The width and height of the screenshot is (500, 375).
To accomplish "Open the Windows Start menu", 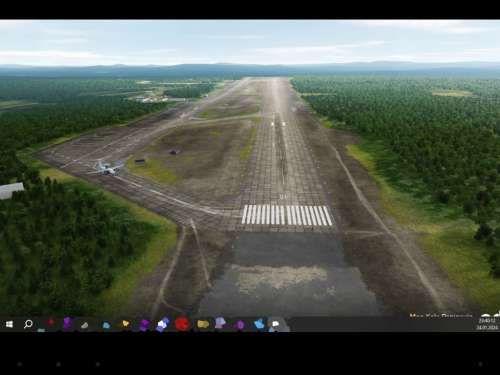I will (x=9, y=324).
